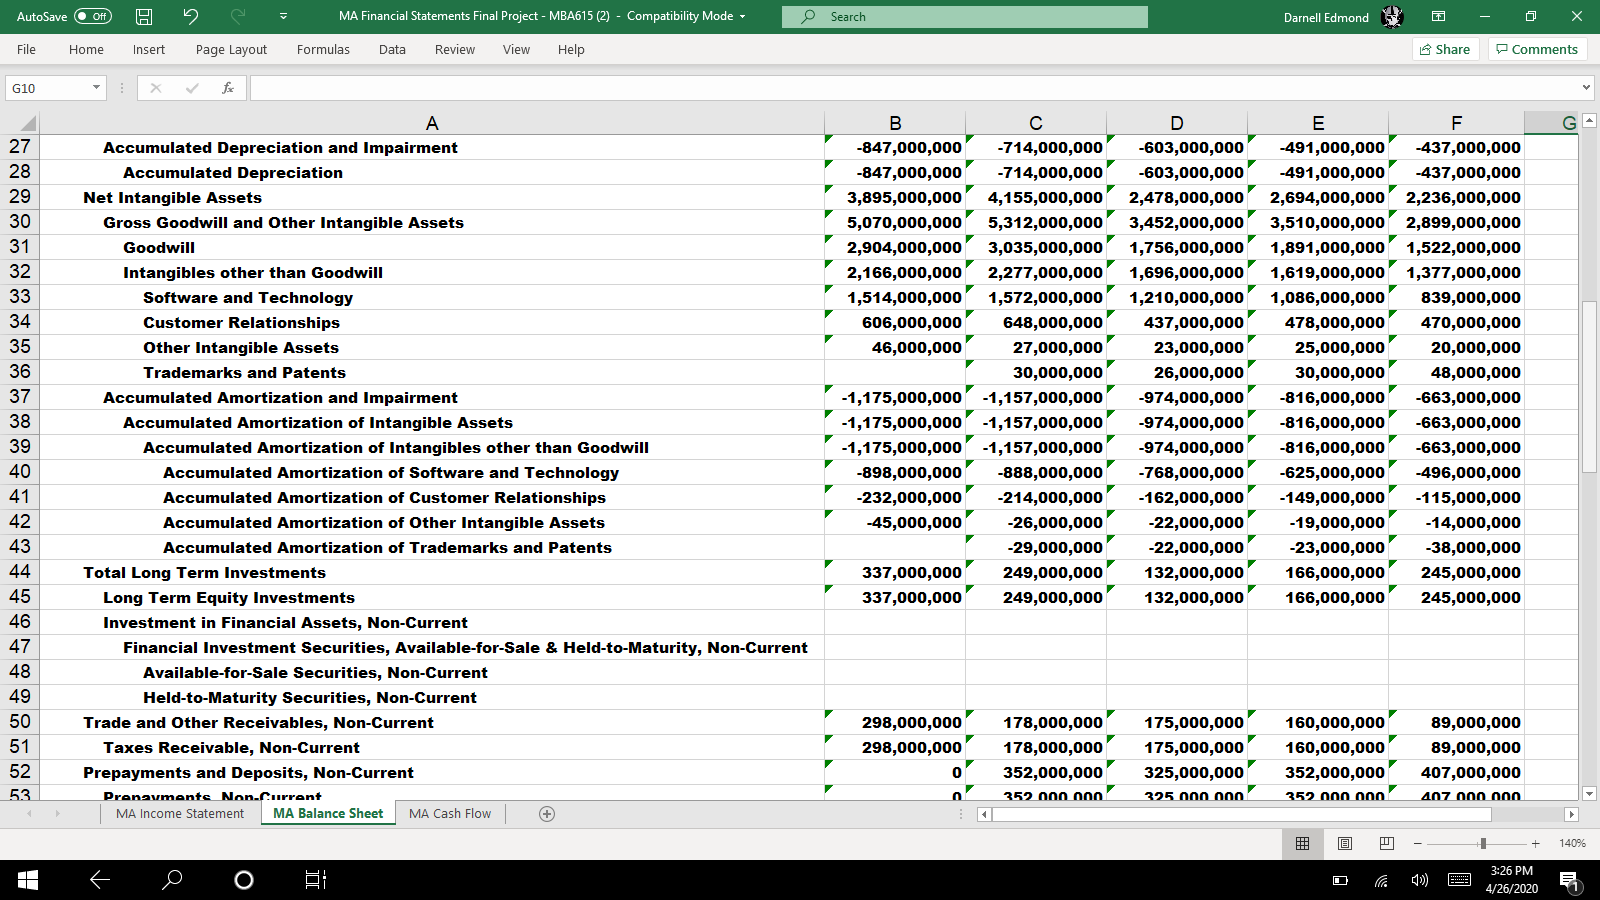Click the Search box in title bar
This screenshot has height=900, width=1600.
tap(964, 17)
